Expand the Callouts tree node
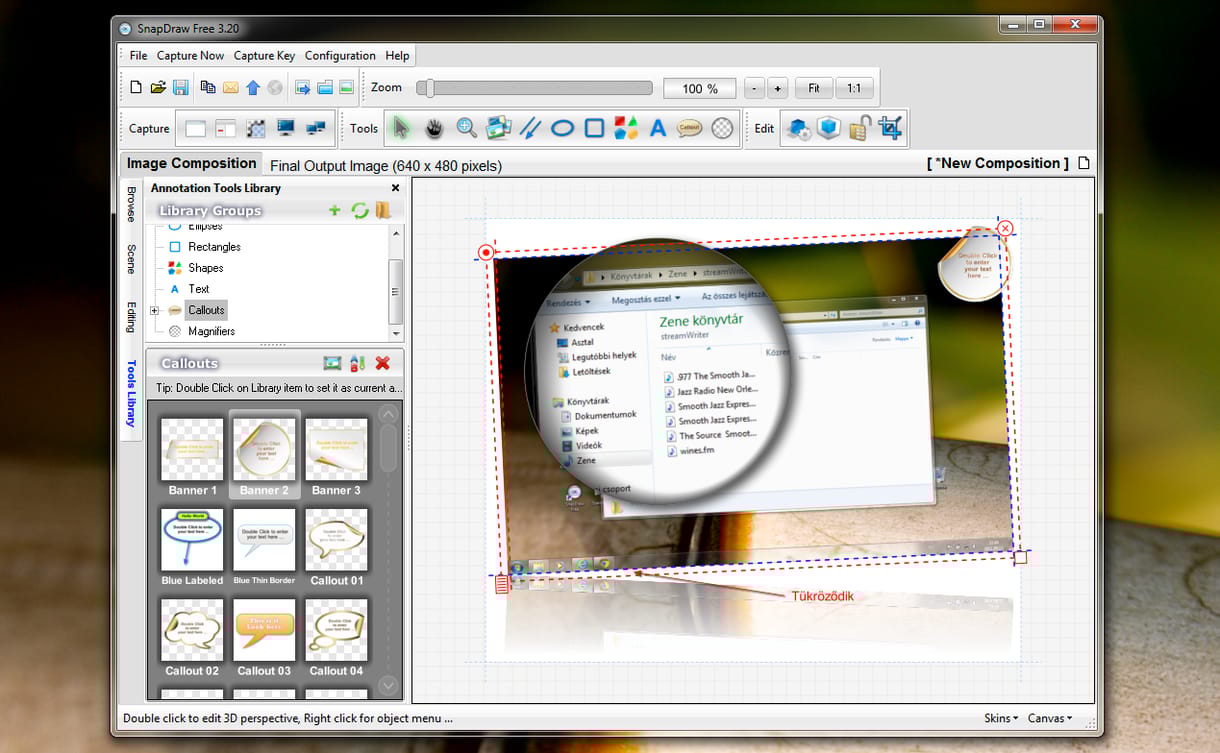Screen dimensions: 1220x753 (154, 311)
